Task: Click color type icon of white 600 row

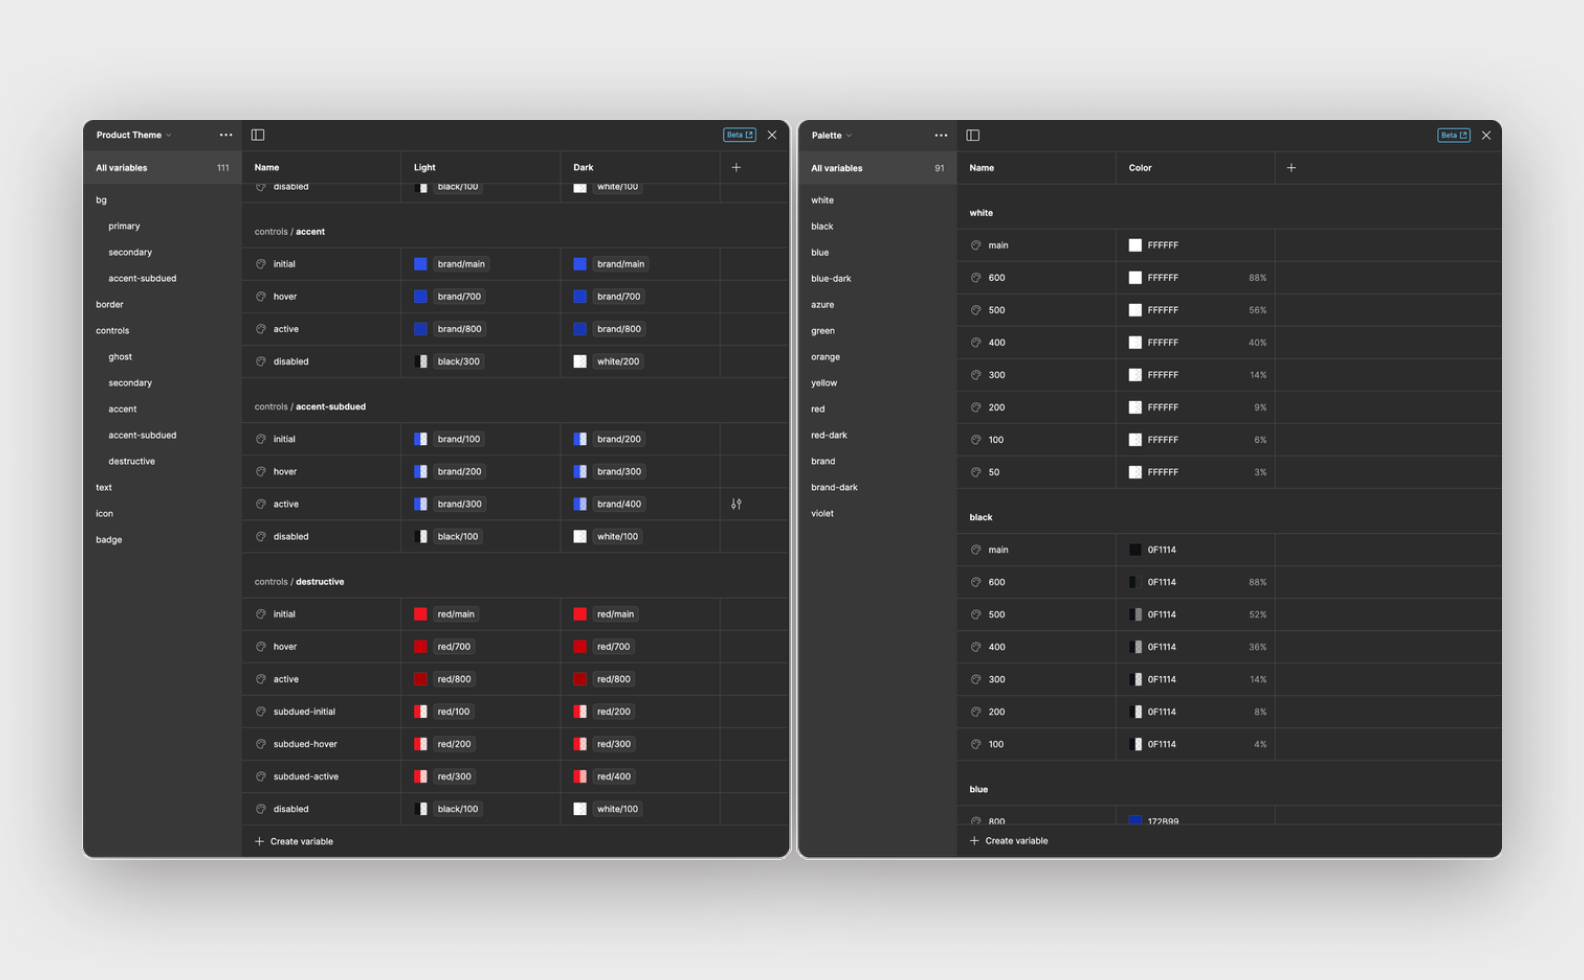Action: (976, 278)
